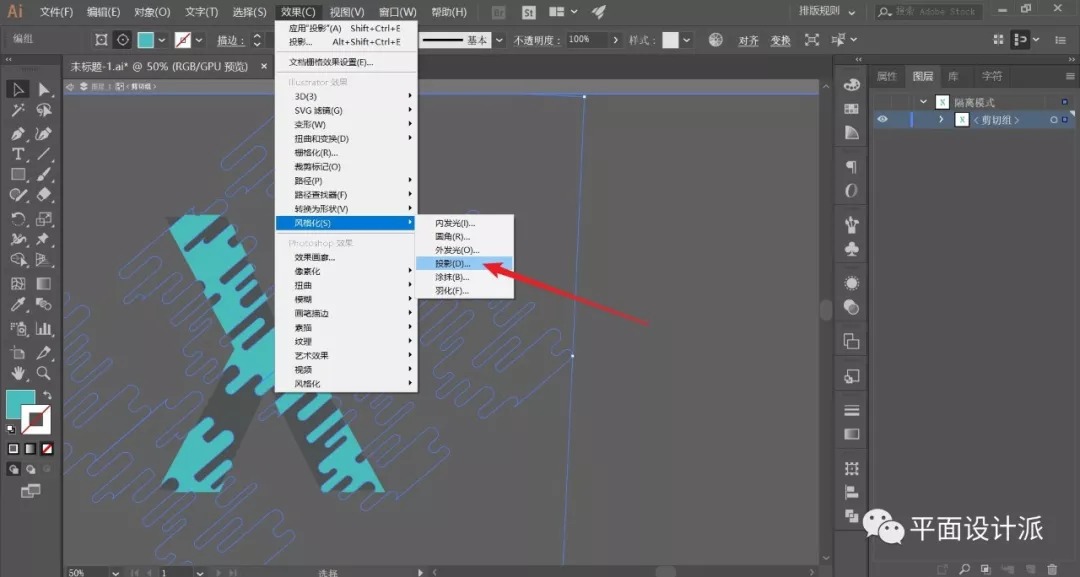The height and width of the screenshot is (577, 1080).
Task: Select the Zoom tool
Action: click(43, 373)
